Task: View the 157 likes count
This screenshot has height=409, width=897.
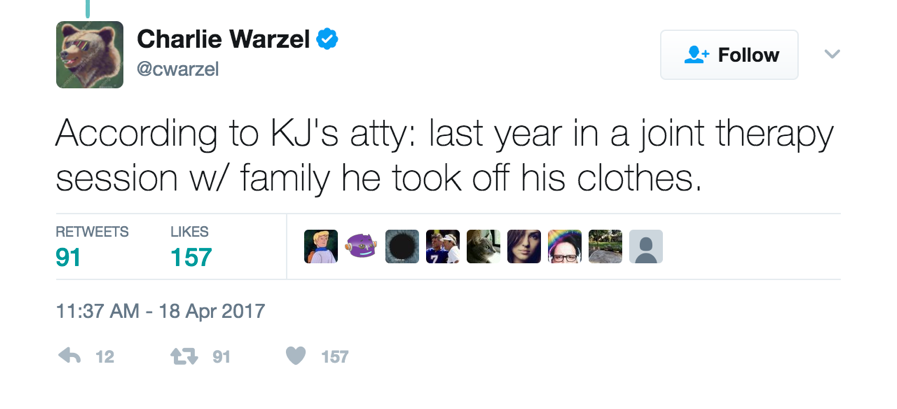Action: [x=191, y=257]
